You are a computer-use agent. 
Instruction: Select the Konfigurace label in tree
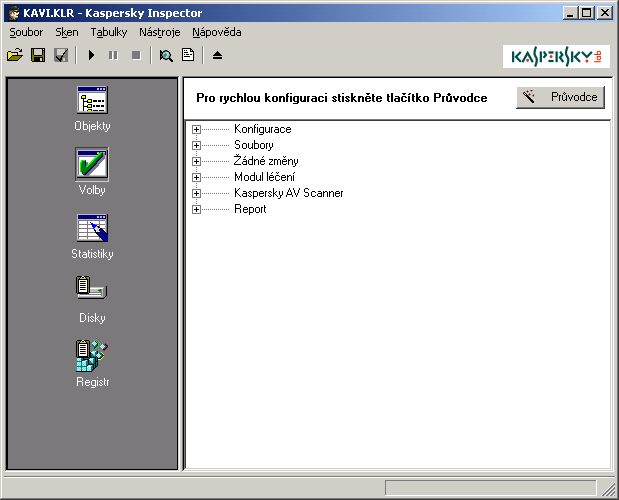pyautogui.click(x=263, y=129)
